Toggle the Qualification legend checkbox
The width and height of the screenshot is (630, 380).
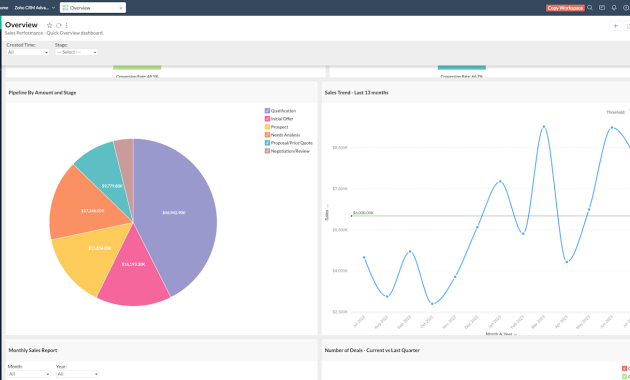[267, 110]
